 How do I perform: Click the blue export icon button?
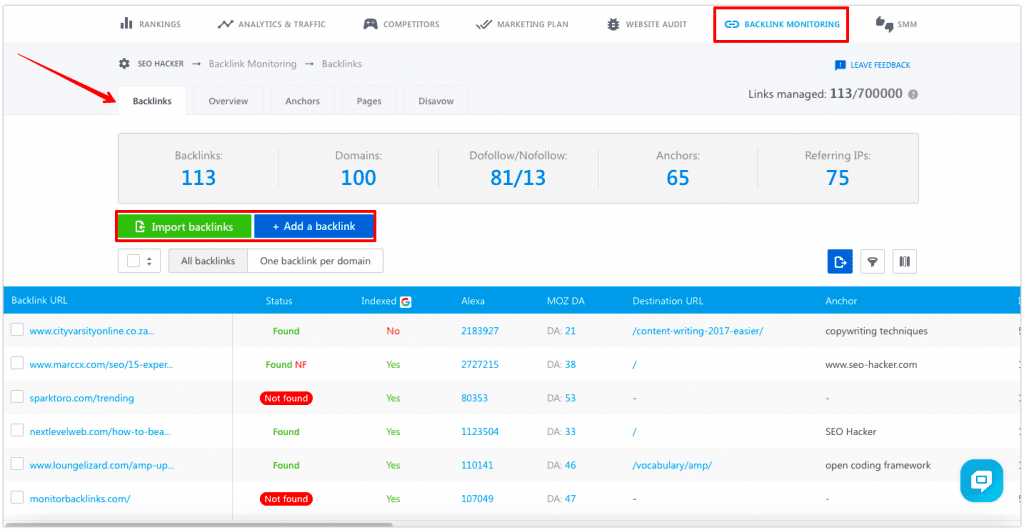pos(839,262)
